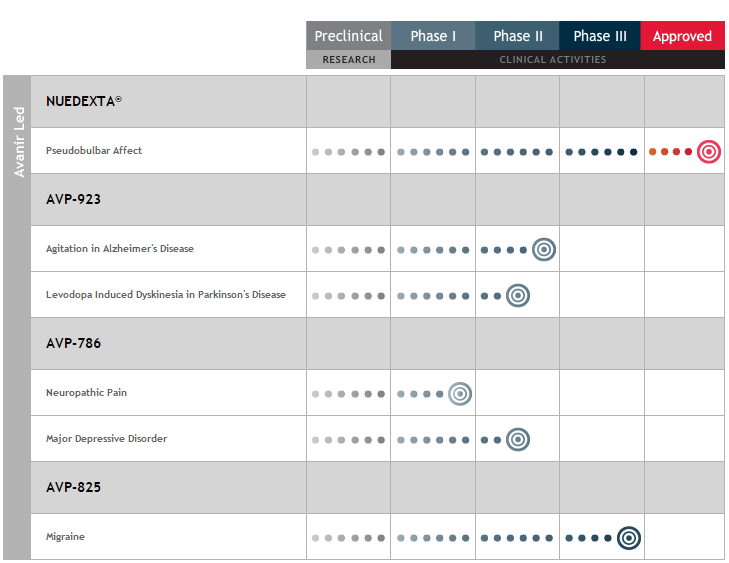Select the Phase II header tab
Viewport: 729px width, 563px height.
[x=517, y=36]
